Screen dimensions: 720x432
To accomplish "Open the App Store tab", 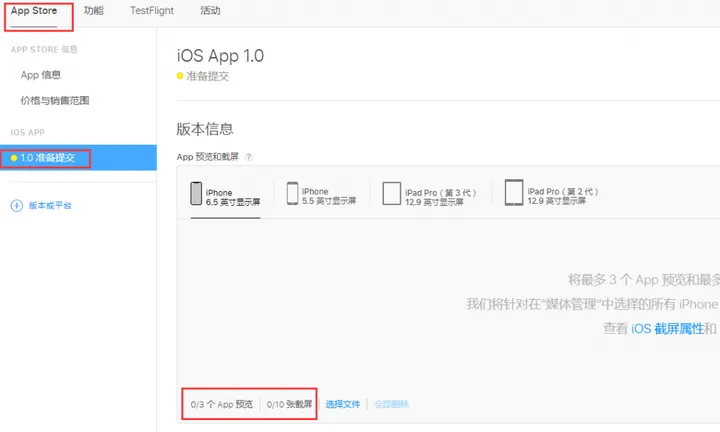I will click(34, 11).
